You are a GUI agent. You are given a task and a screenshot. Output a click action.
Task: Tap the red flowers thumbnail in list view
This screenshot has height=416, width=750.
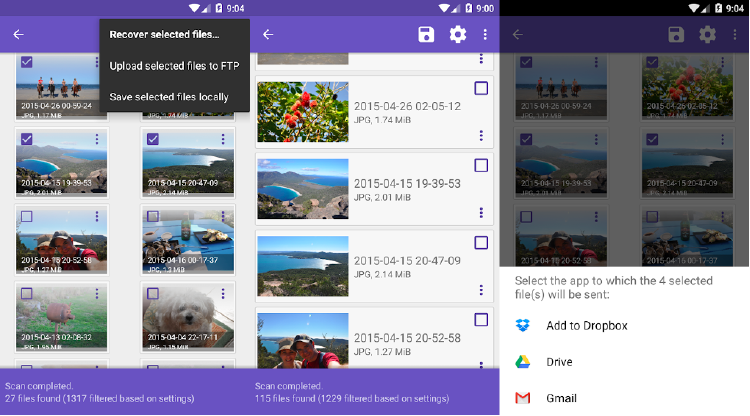(x=302, y=111)
